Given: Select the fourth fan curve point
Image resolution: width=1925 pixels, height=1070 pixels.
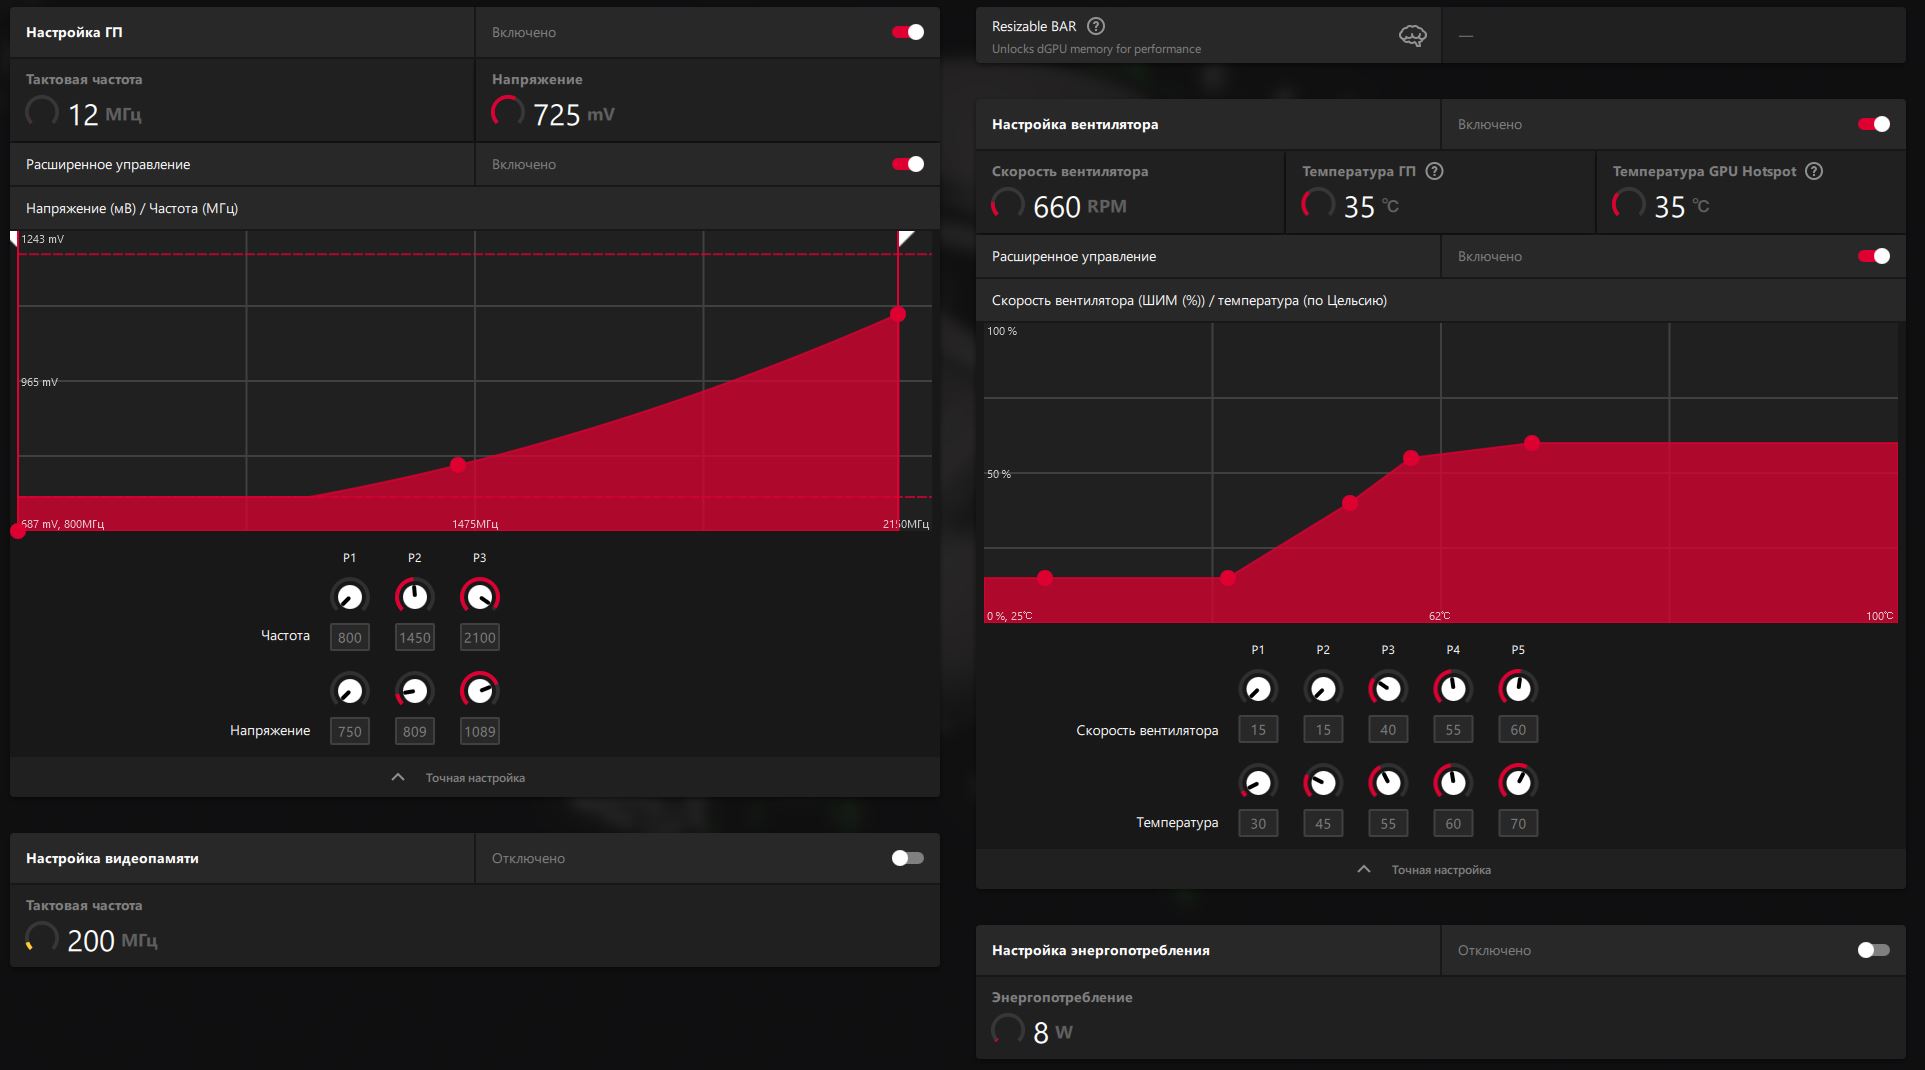Looking at the screenshot, I should coord(1411,458).
